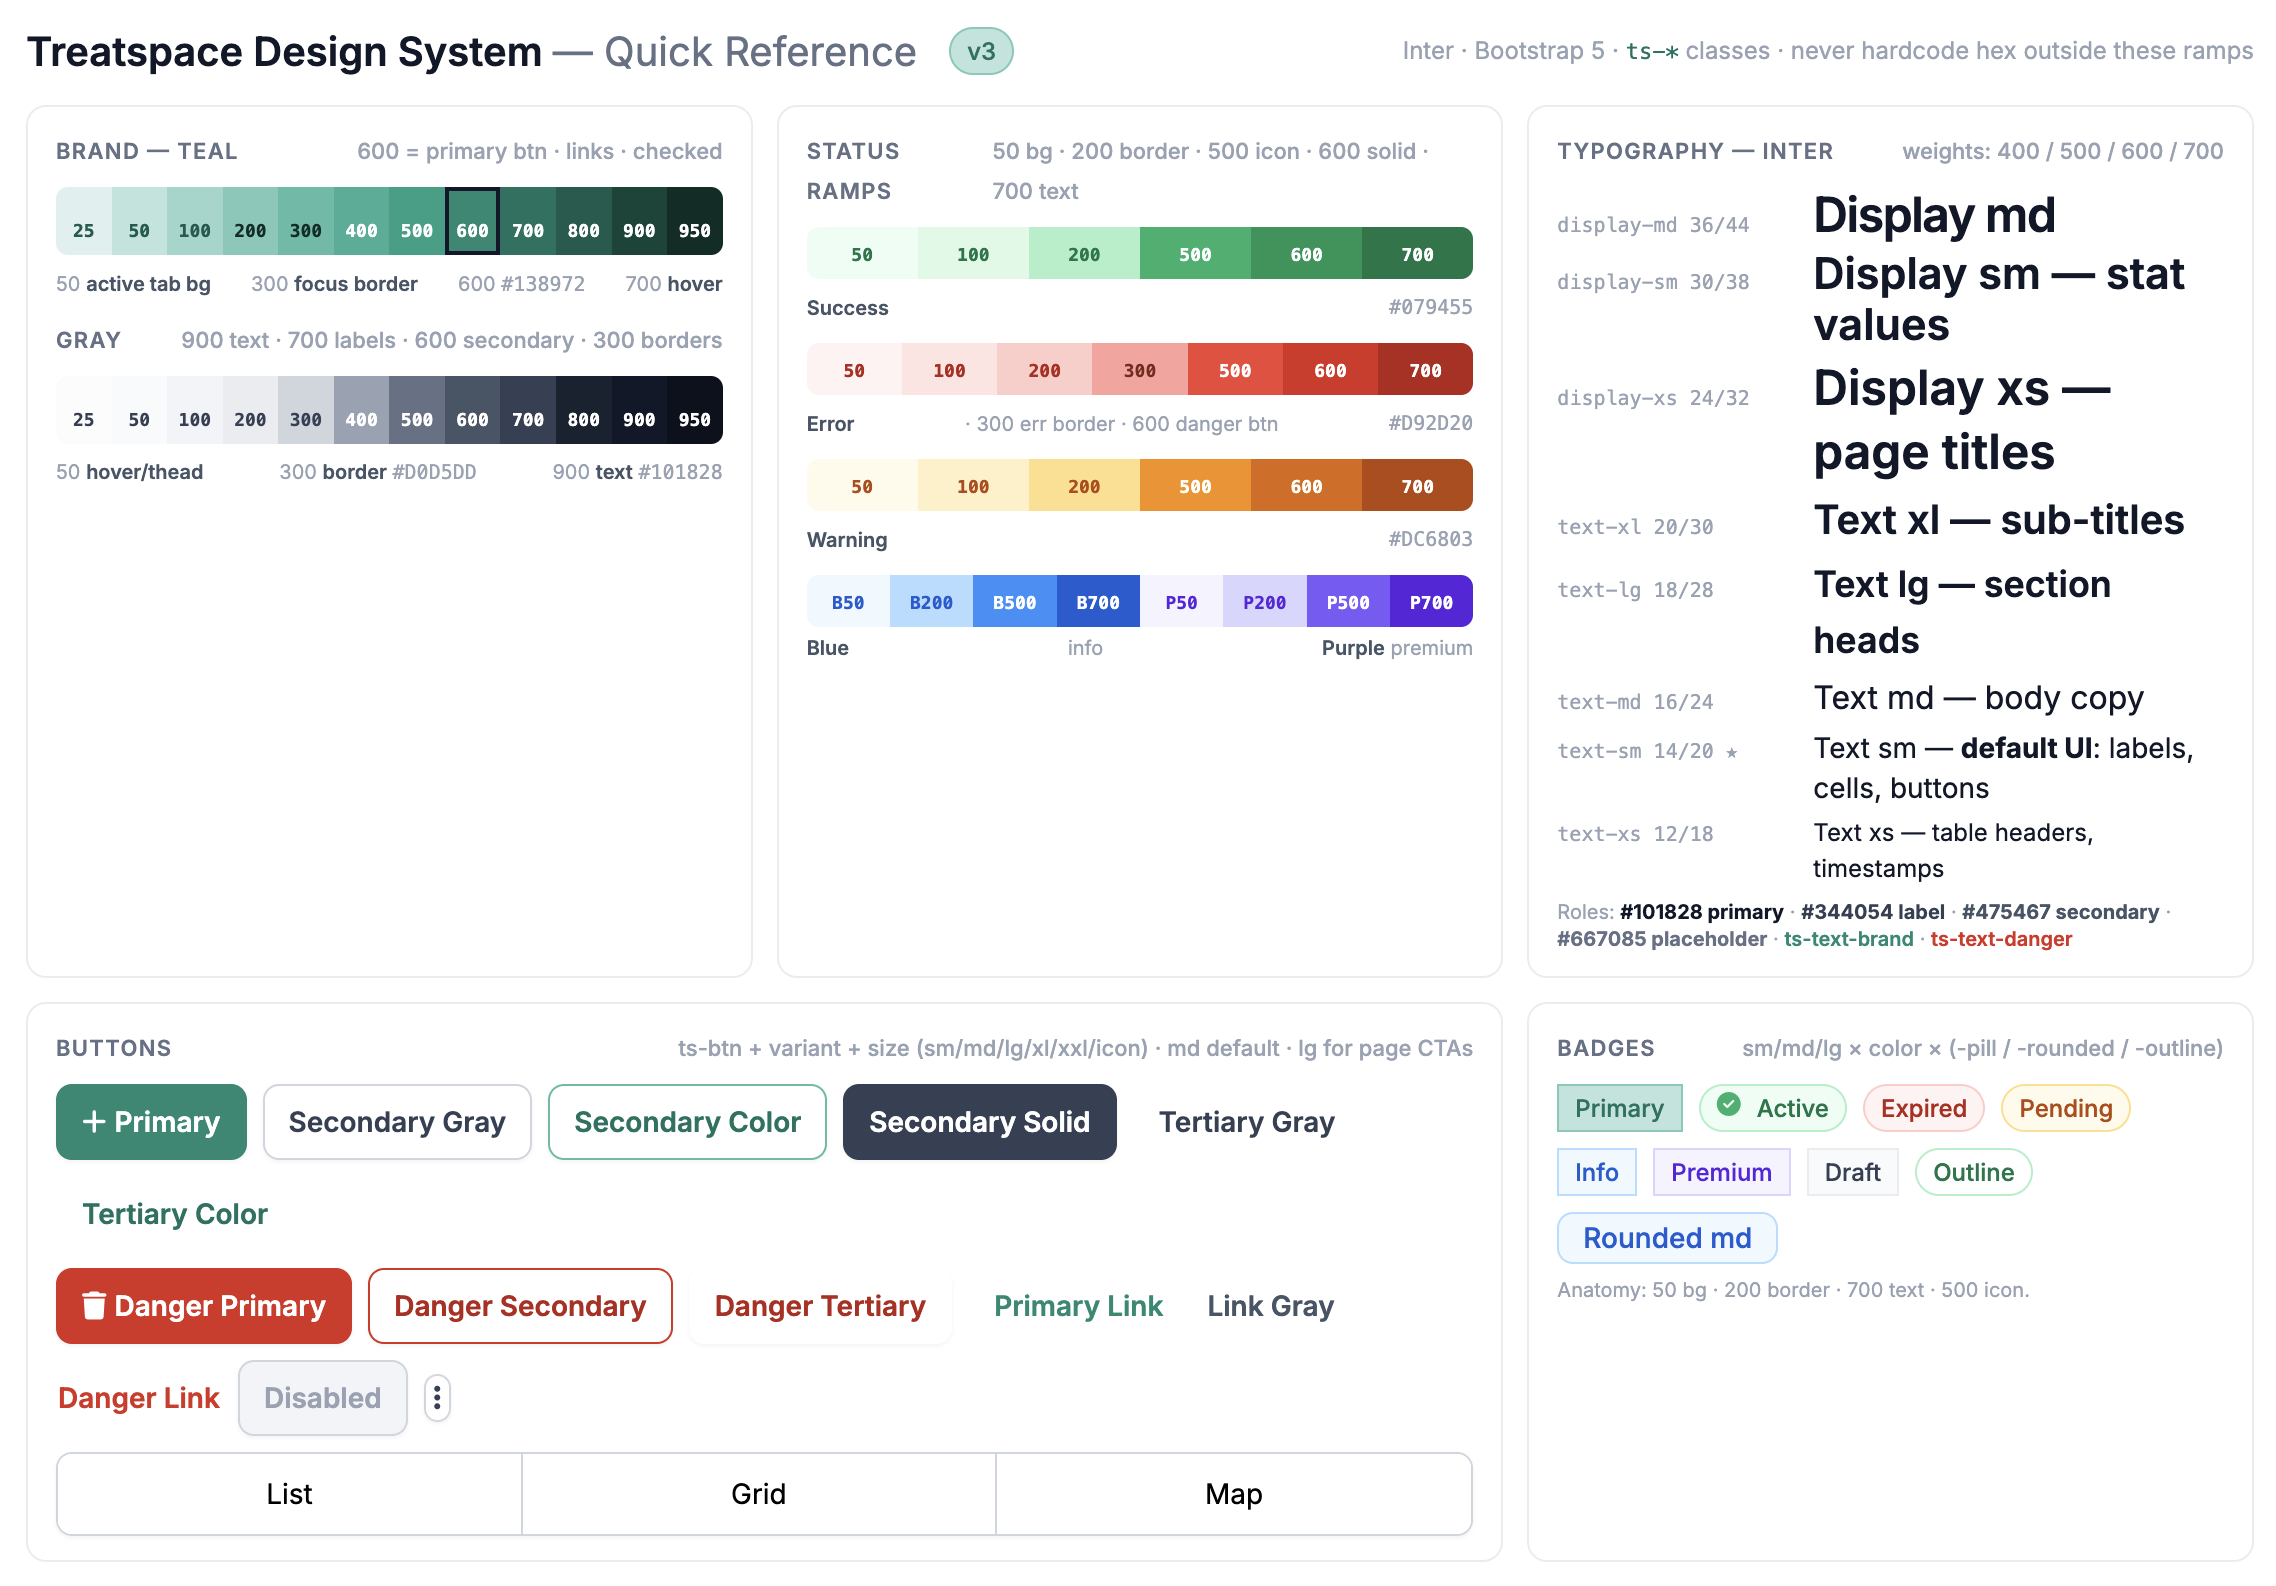Image resolution: width=2276 pixels, height=1586 pixels.
Task: Click the Success hex value "#079455"
Action: click(1430, 307)
